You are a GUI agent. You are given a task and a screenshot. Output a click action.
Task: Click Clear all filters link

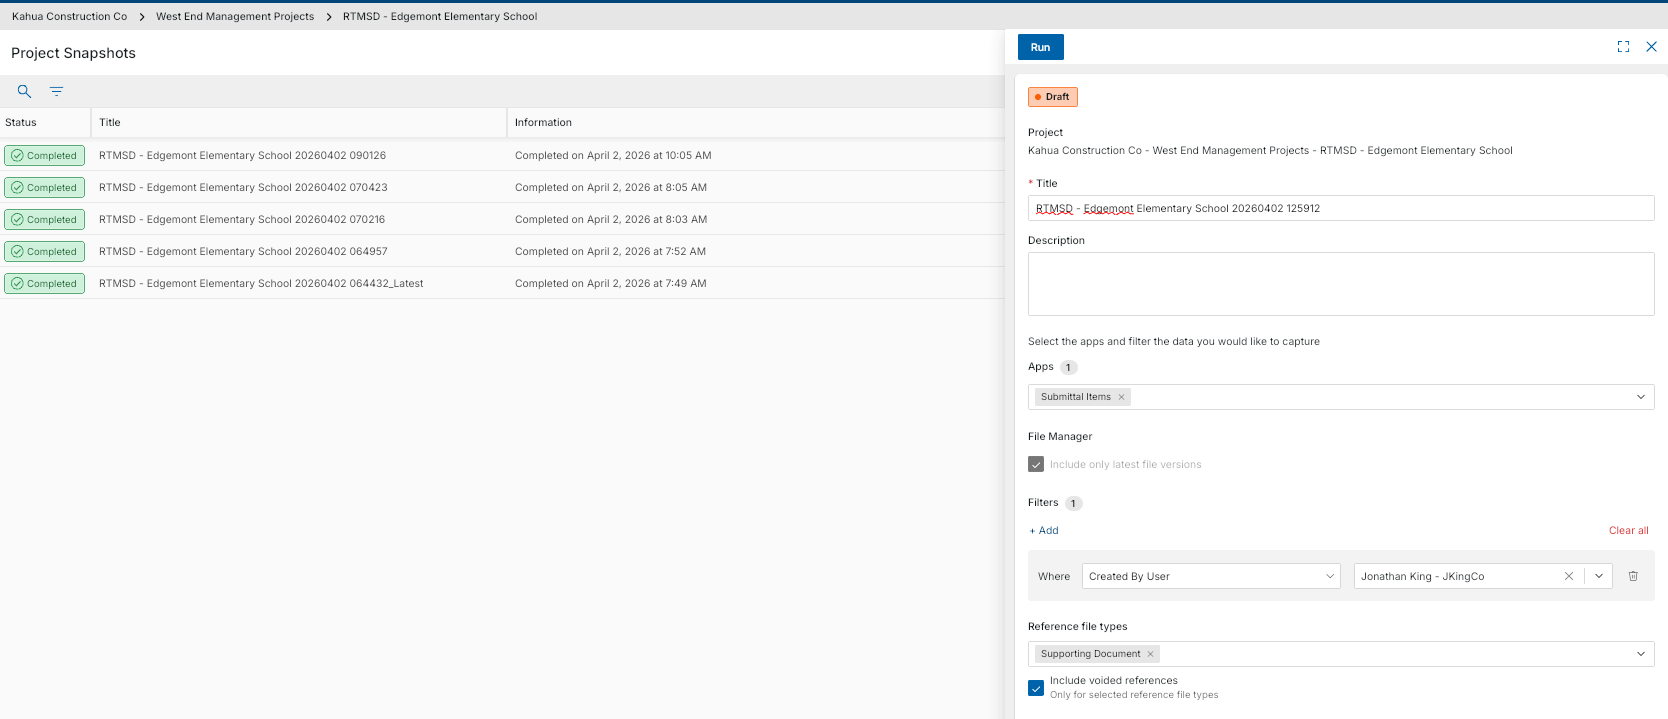tap(1628, 531)
